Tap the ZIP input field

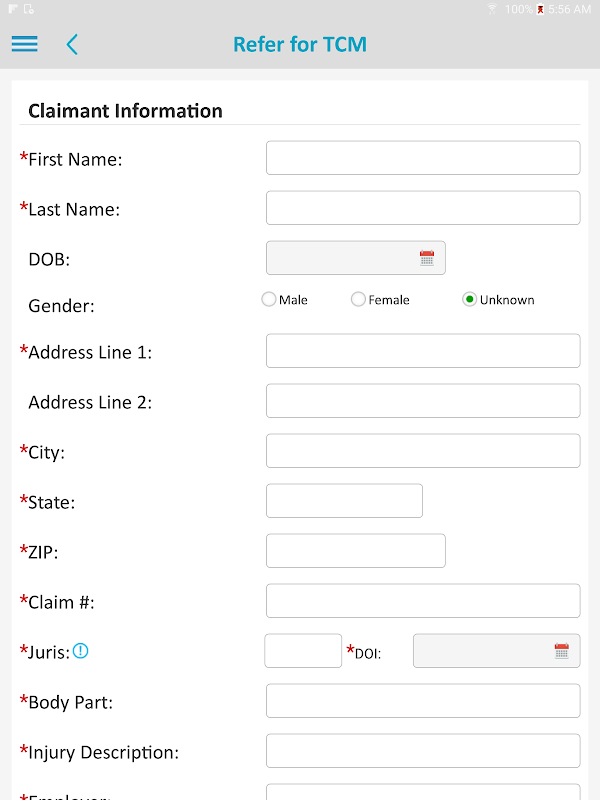pyautogui.click(x=355, y=551)
